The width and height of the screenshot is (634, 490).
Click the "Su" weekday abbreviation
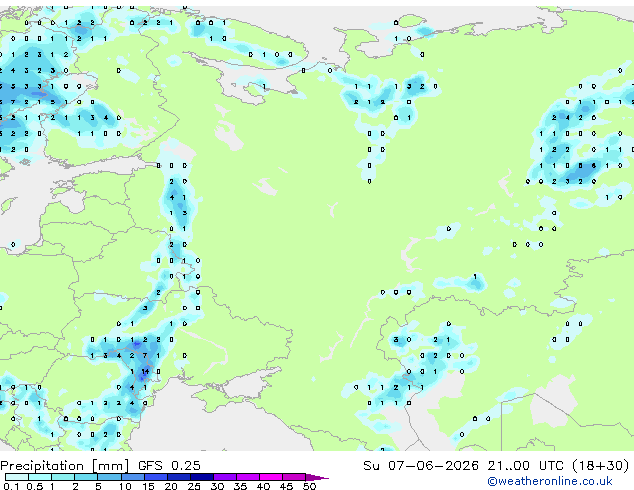tap(371, 466)
